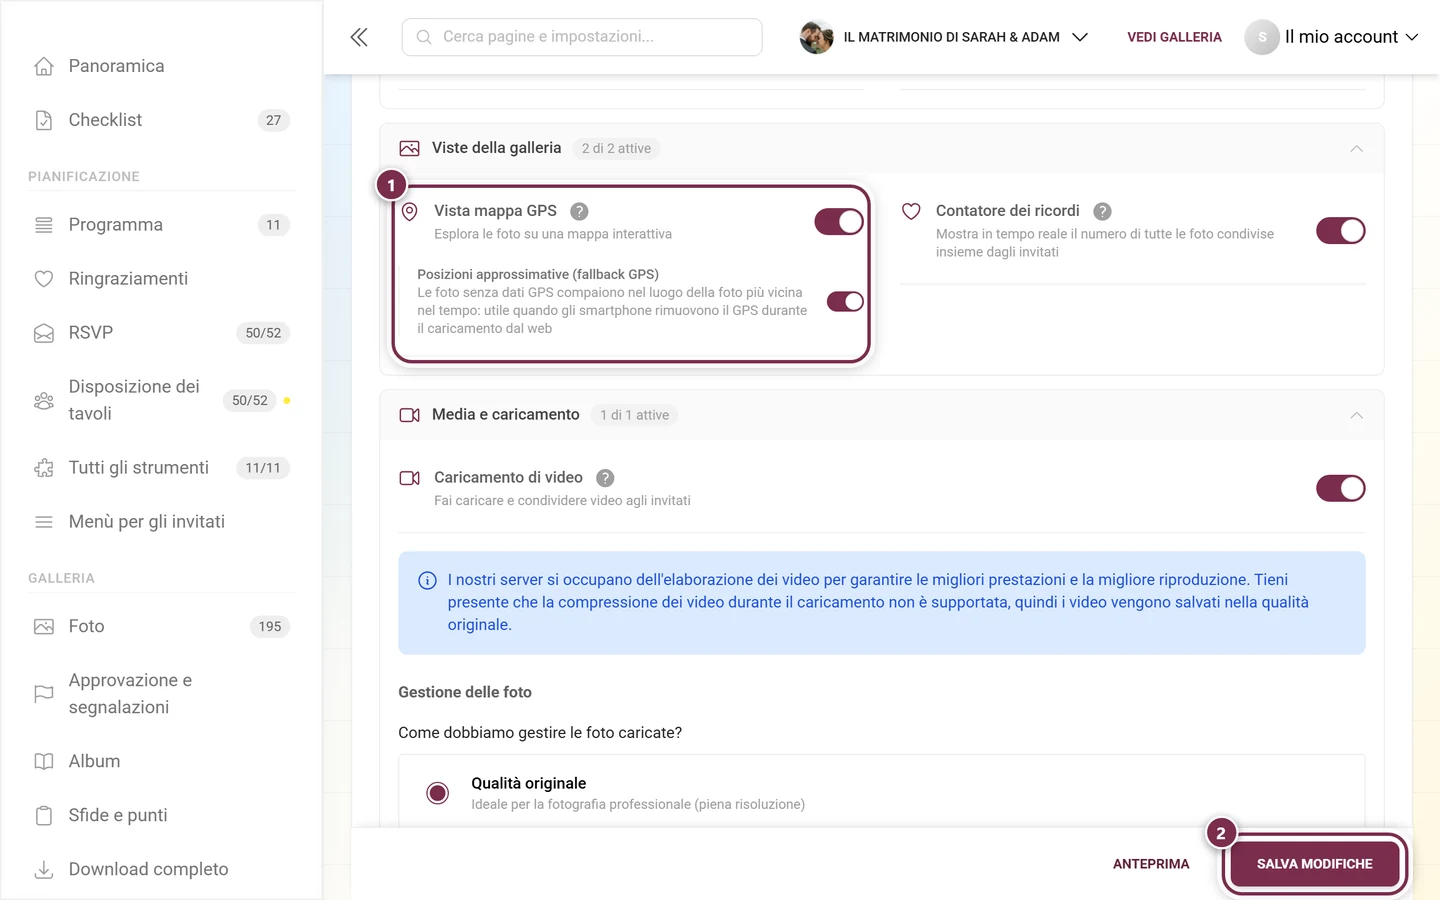Collapse the sidebar with the double-chevron icon
Image resolution: width=1440 pixels, height=900 pixels.
coord(359,37)
